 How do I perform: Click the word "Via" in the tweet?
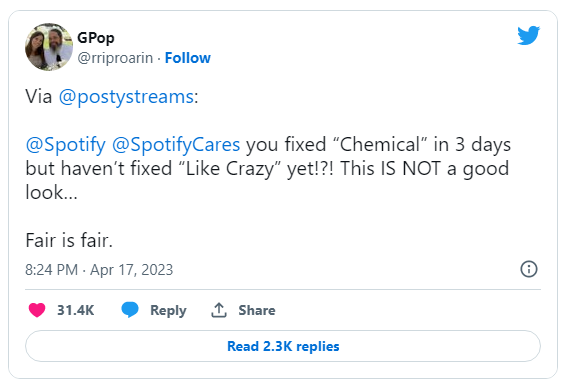pos(39,97)
